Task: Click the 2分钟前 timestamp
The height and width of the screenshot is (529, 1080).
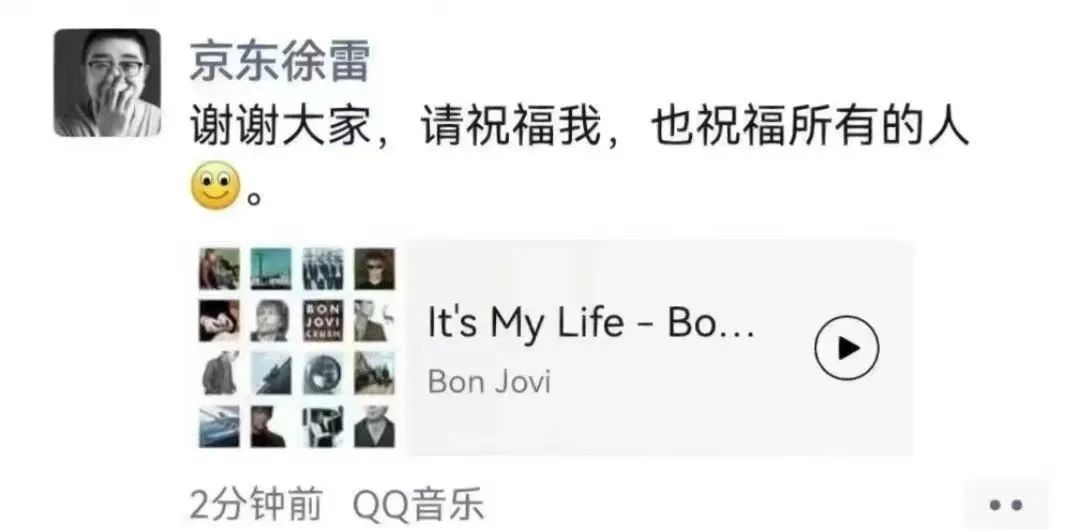Action: coord(256,506)
